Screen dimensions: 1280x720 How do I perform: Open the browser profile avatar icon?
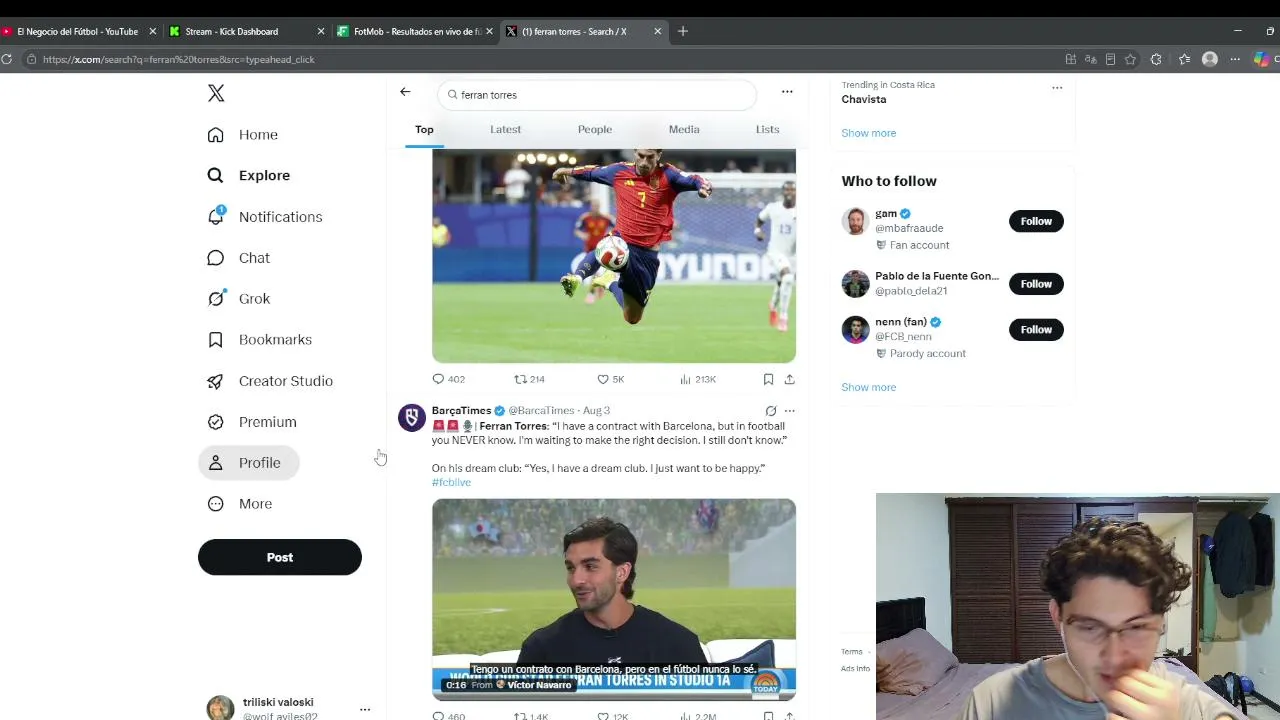tap(1210, 59)
